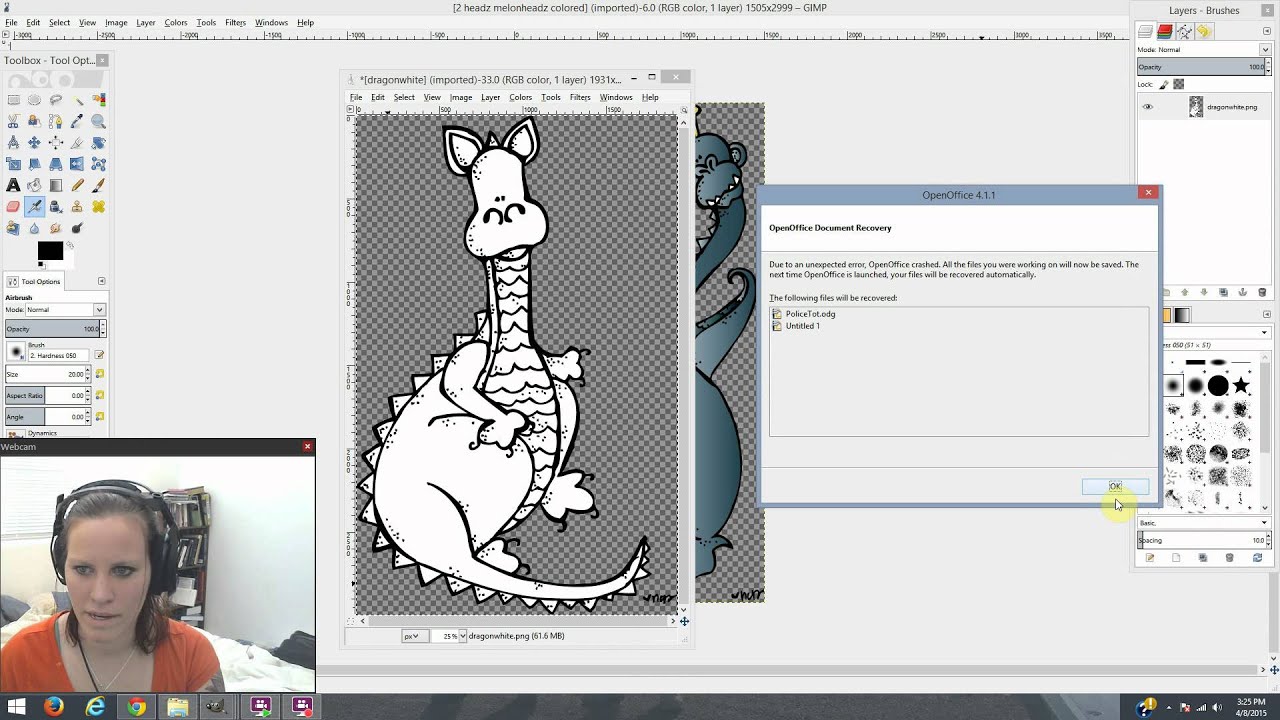The height and width of the screenshot is (720, 1280).
Task: Select the Smudge tool
Action: [56, 228]
